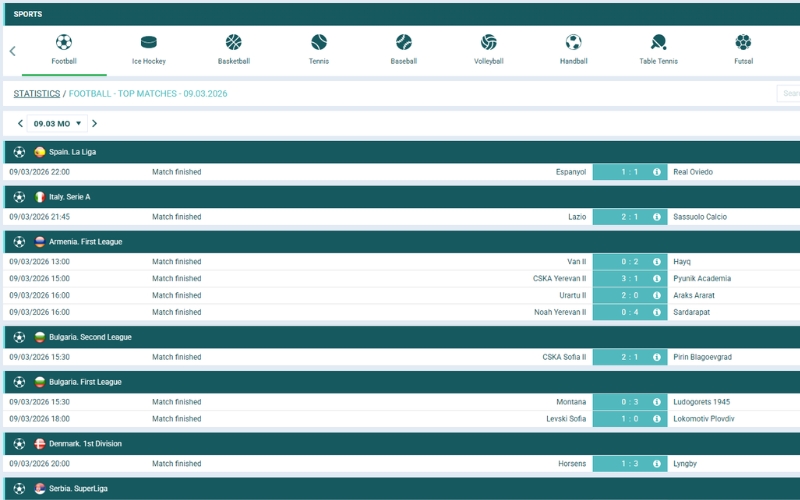Click the Sassuolo Calcio team name
800x500 pixels.
(700, 217)
